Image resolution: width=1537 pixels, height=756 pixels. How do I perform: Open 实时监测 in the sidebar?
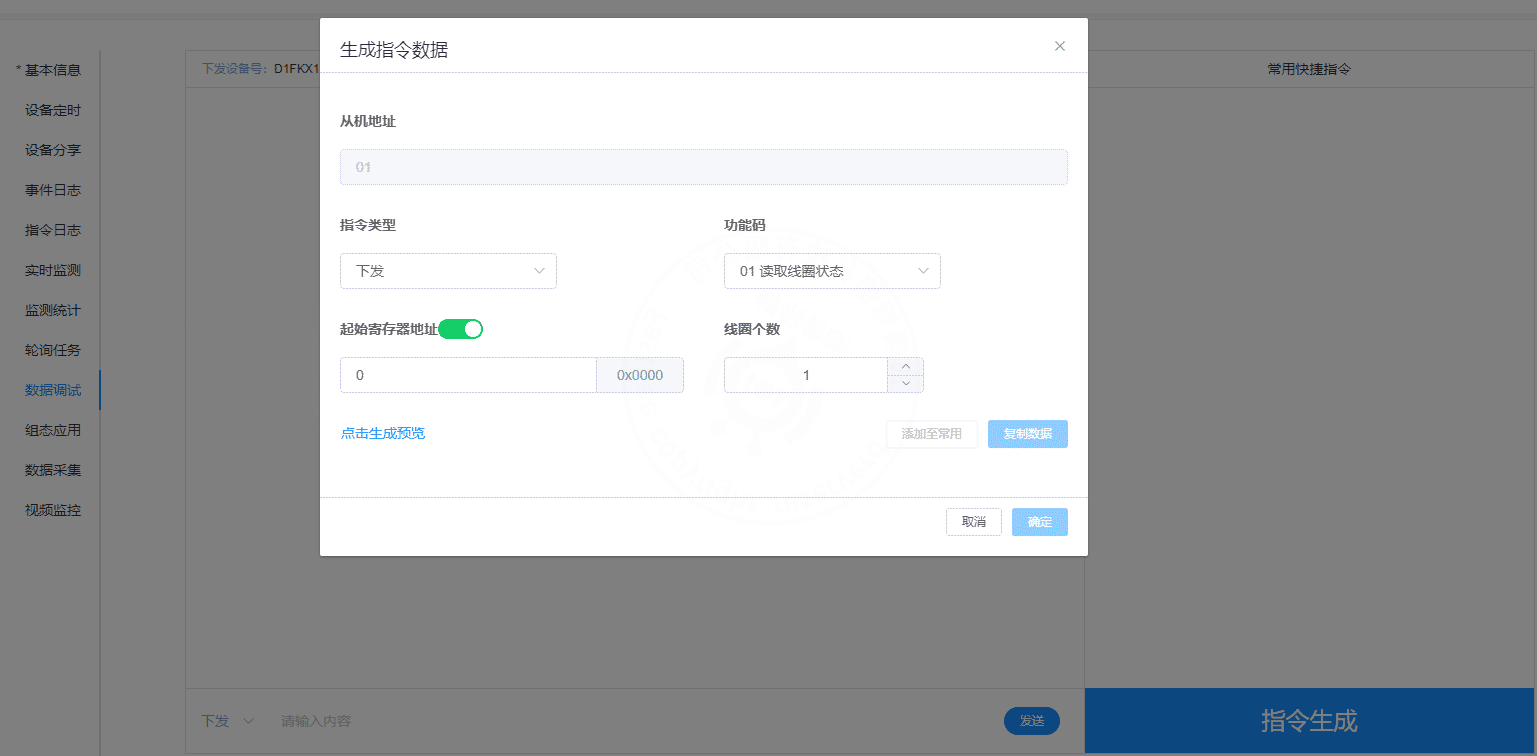tap(53, 270)
